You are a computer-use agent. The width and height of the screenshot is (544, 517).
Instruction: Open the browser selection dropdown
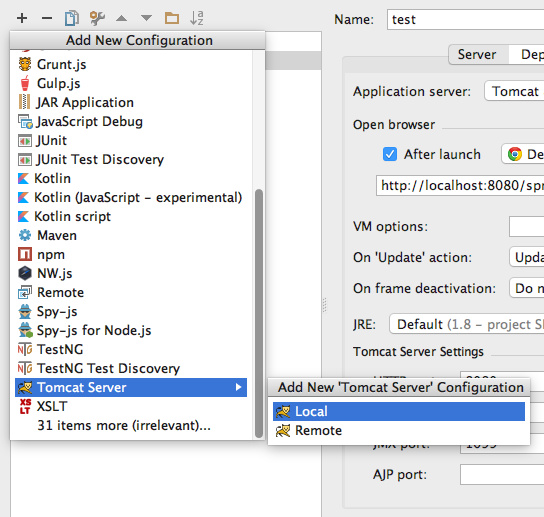click(x=522, y=154)
